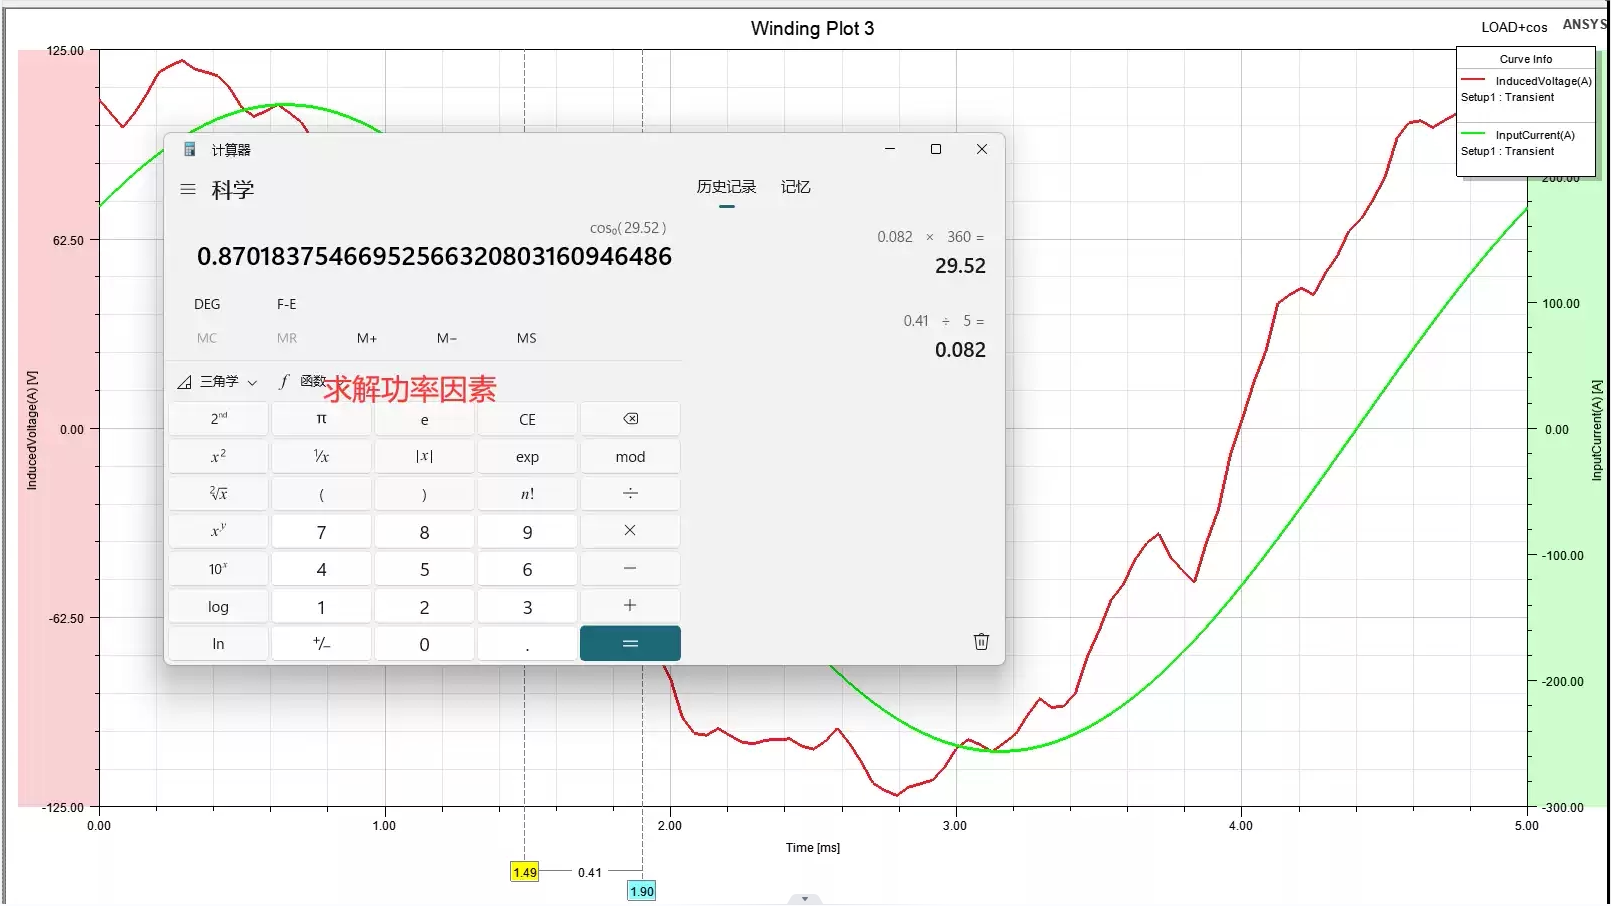Toggle DEG angle unit mode
This screenshot has width=1611, height=906.
pyautogui.click(x=207, y=304)
